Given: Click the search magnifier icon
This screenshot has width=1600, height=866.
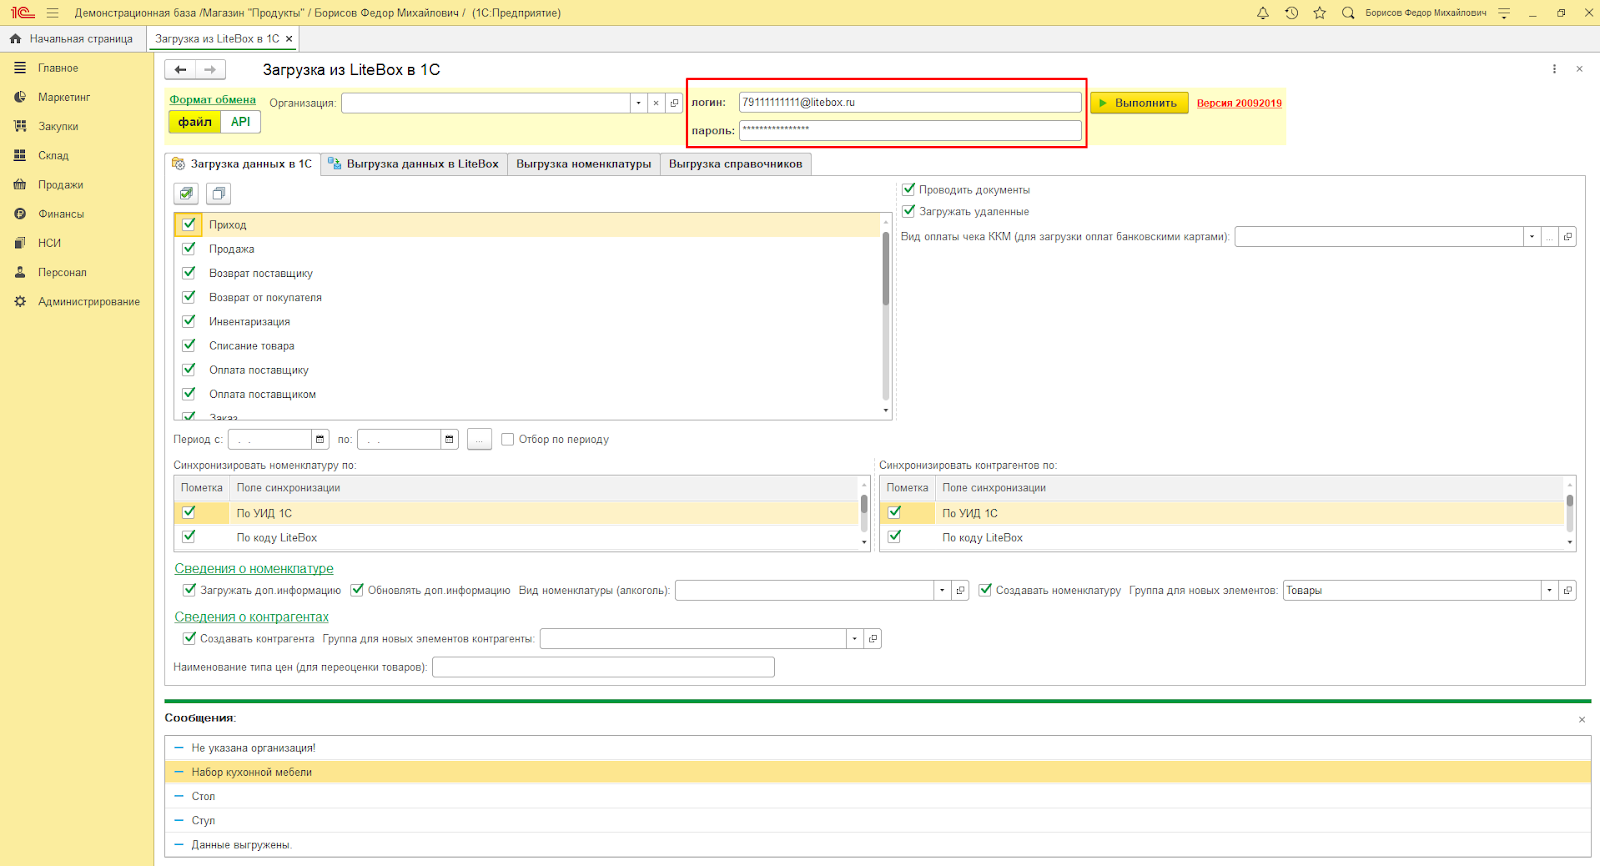Looking at the screenshot, I should pyautogui.click(x=1348, y=13).
